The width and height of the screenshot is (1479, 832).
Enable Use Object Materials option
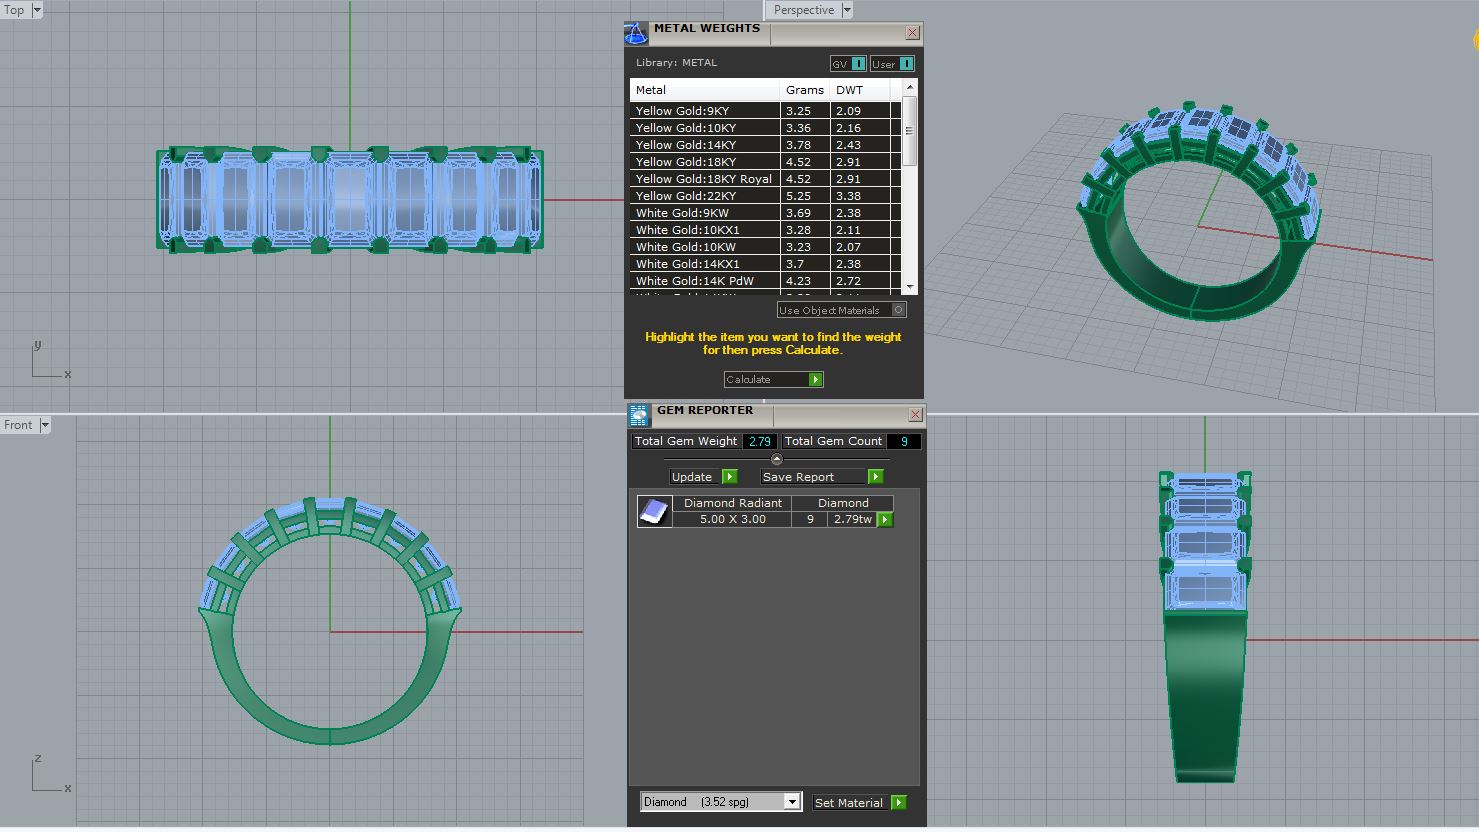[898, 310]
